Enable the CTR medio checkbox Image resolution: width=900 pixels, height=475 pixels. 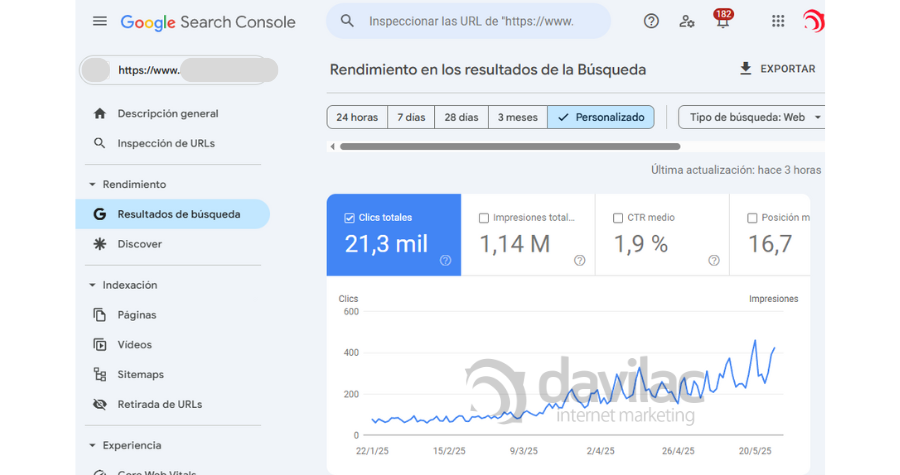(618, 218)
